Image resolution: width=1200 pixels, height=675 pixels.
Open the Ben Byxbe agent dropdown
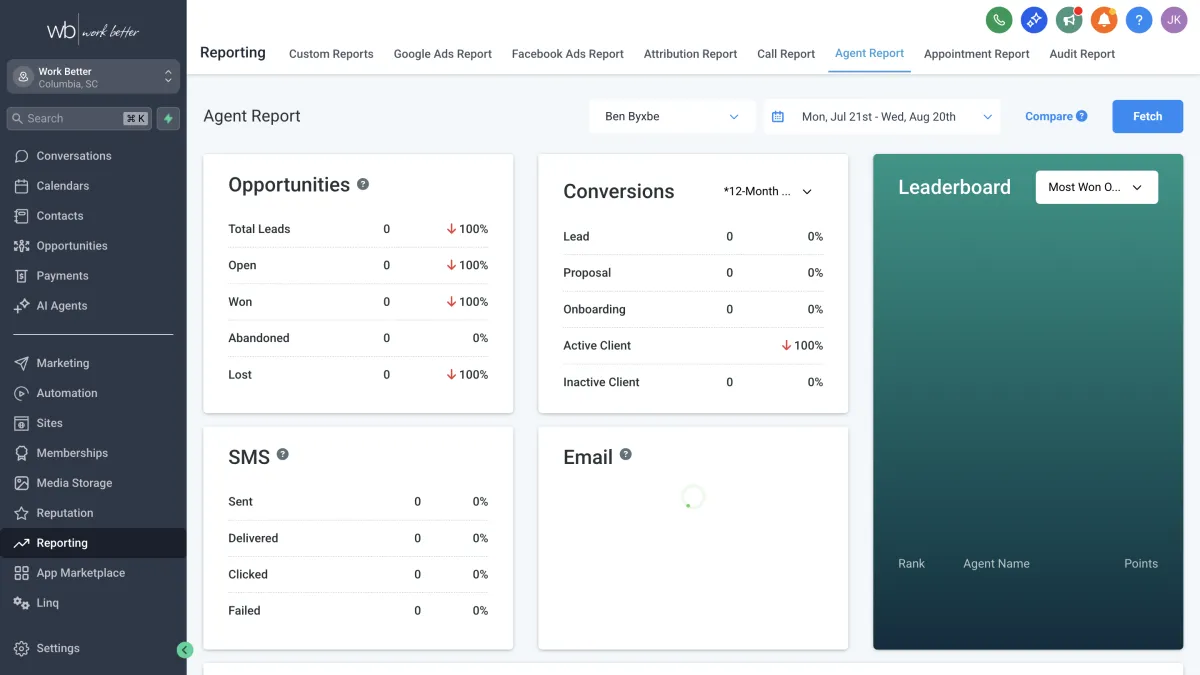click(671, 116)
